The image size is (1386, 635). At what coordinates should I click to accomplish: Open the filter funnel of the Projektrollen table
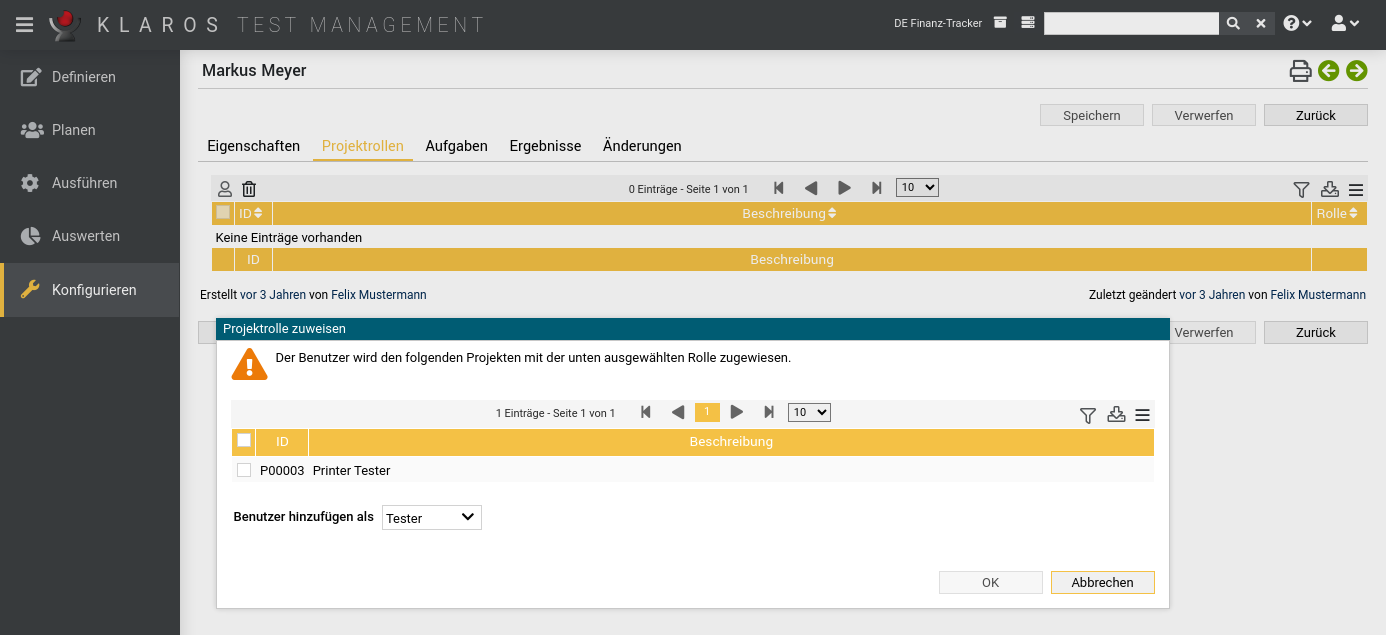1301,189
